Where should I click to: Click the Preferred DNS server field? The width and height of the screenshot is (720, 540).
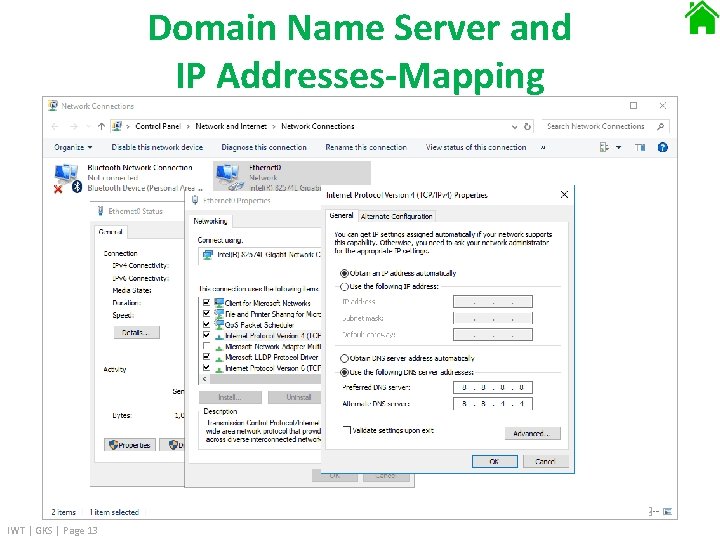(x=493, y=388)
